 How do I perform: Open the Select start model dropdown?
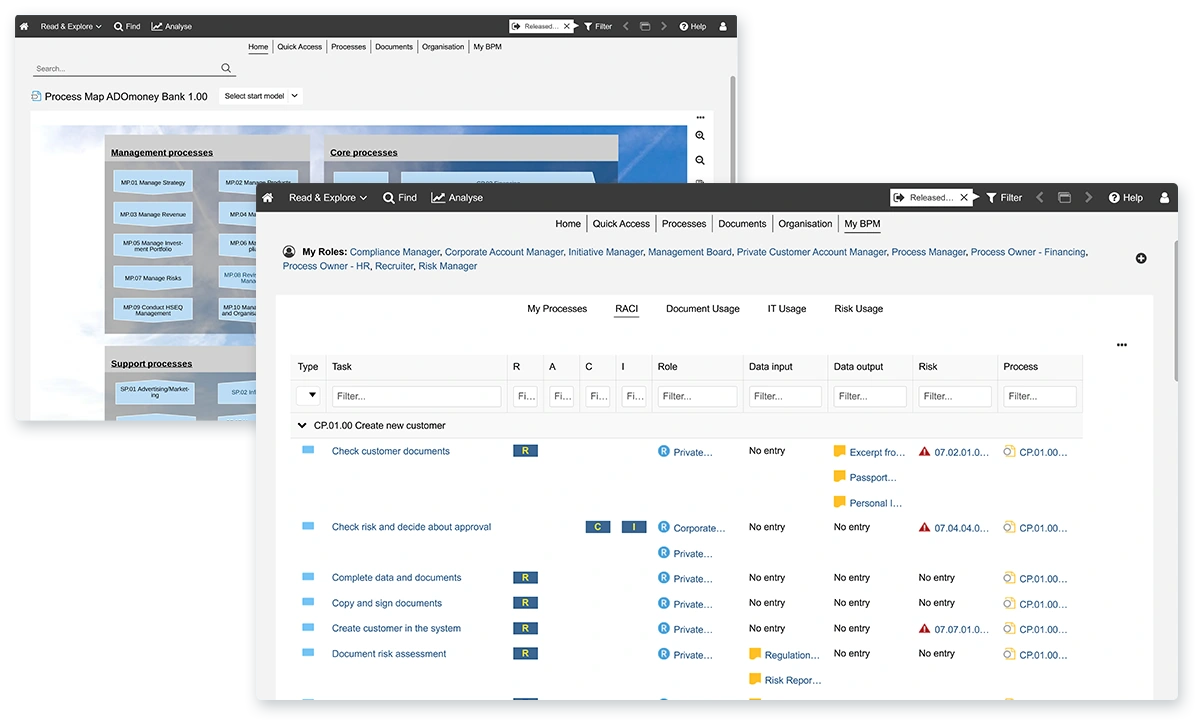point(260,96)
